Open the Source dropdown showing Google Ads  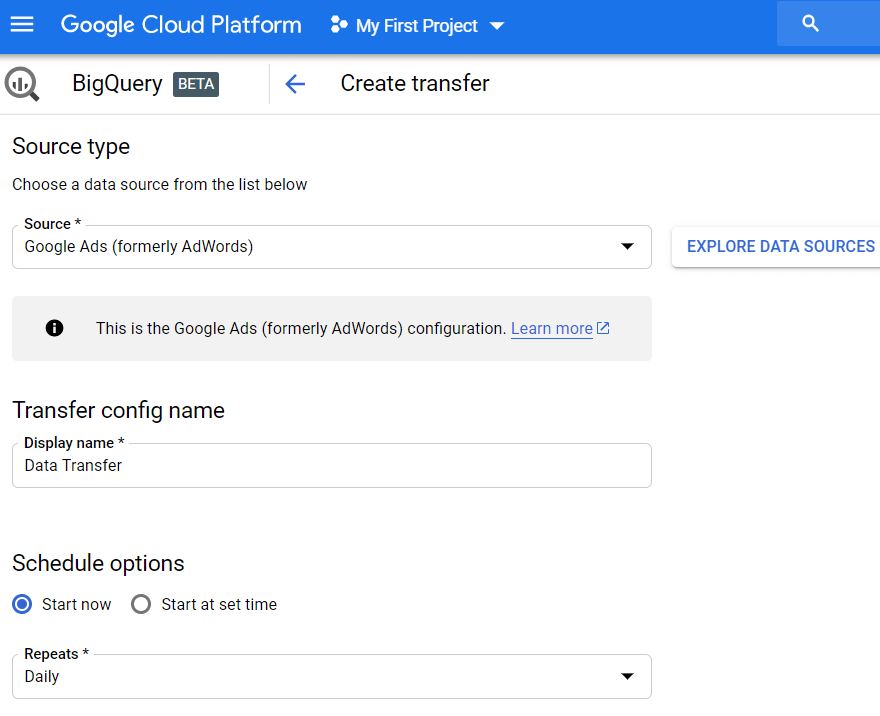pyautogui.click(x=331, y=247)
